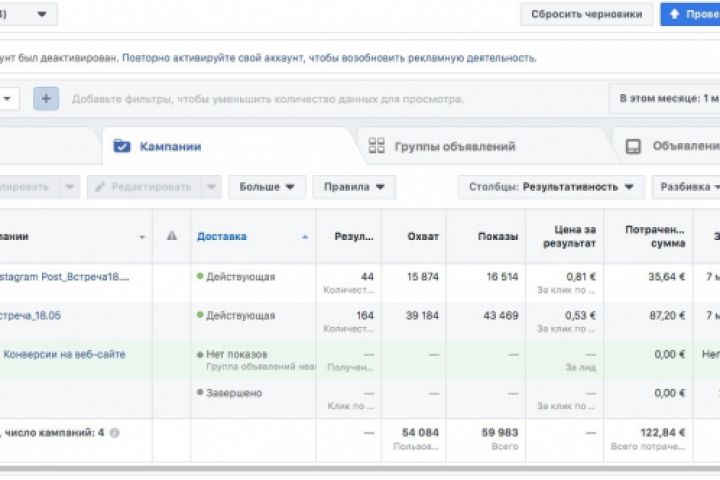Open the Столбцы: Результативность dropdown
Image resolution: width=720 pixels, height=480 pixels.
[551, 187]
